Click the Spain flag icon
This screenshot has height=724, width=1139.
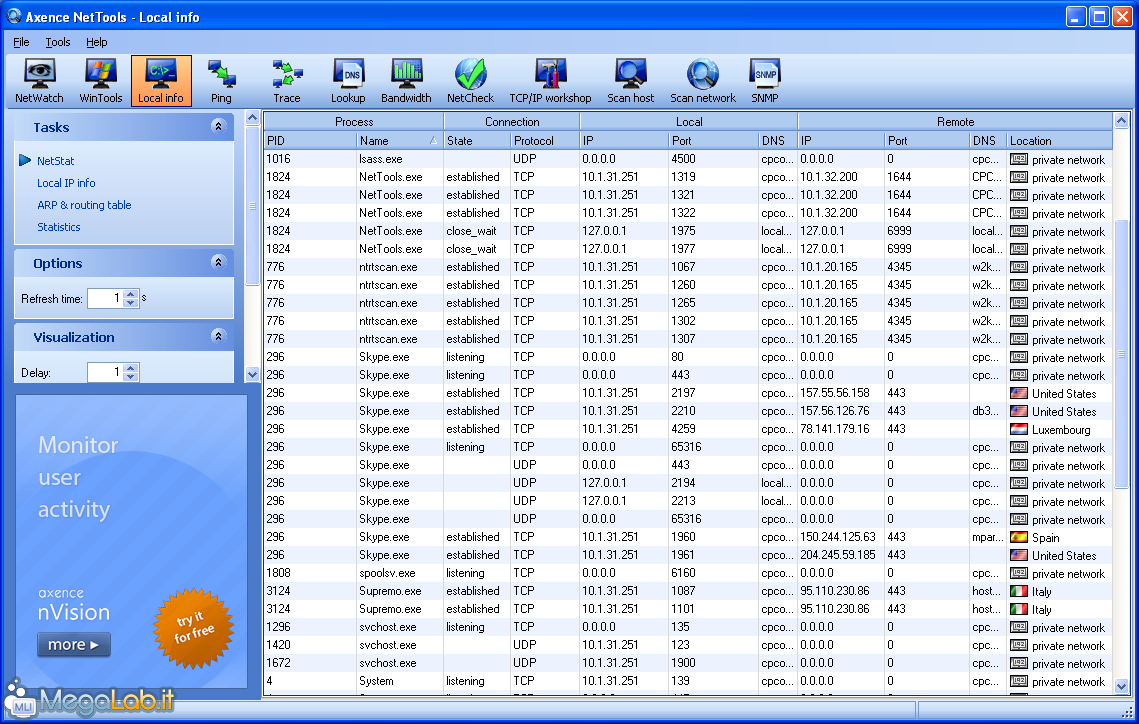tap(1018, 537)
